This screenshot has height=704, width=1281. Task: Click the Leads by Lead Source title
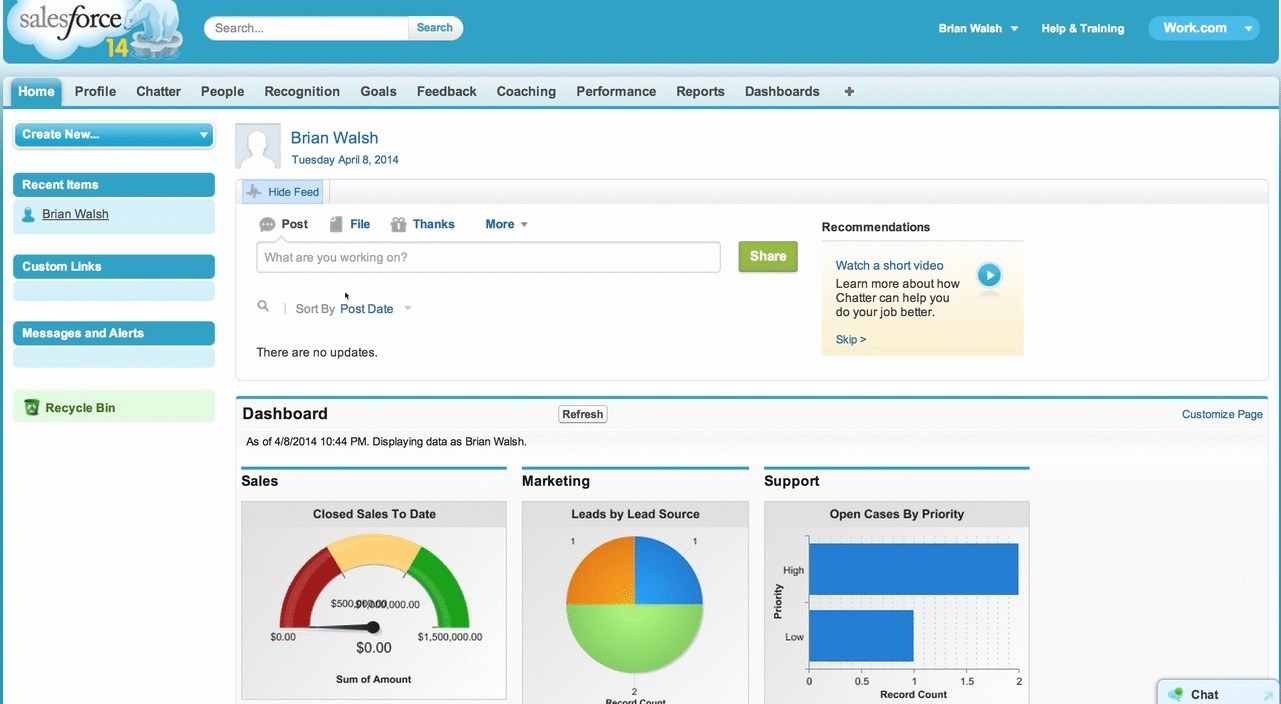point(635,514)
